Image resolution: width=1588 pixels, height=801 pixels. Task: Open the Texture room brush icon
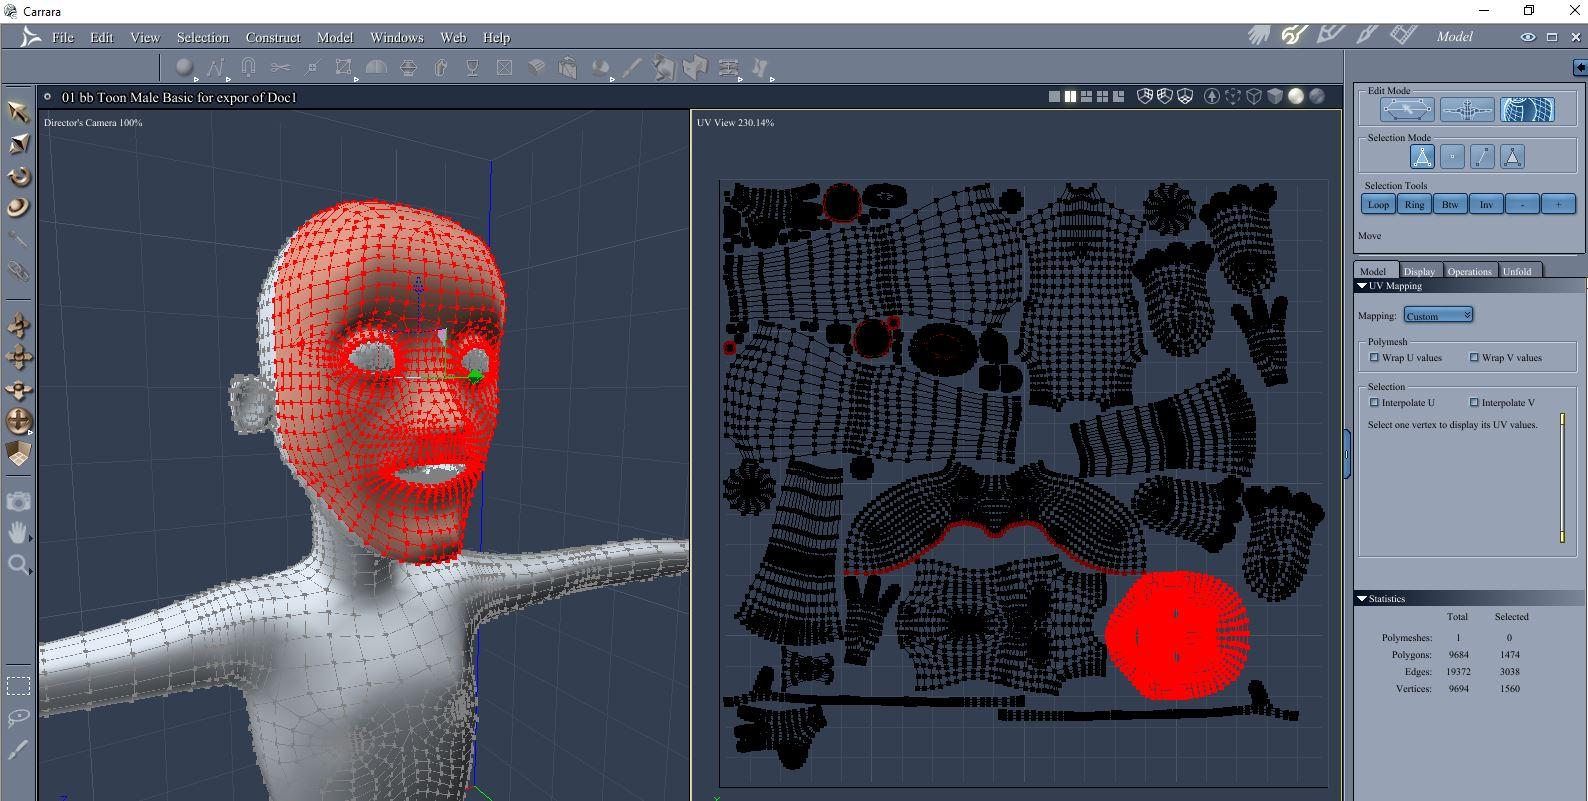click(1366, 35)
